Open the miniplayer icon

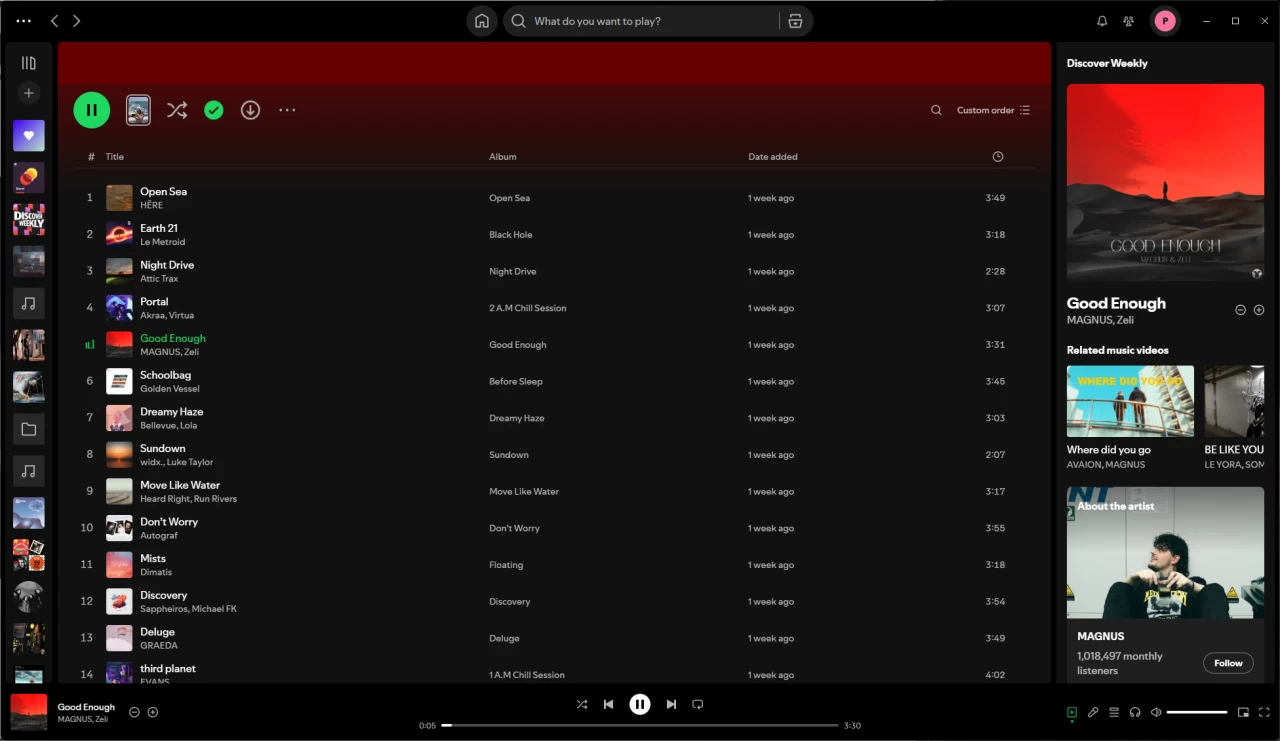[1243, 712]
